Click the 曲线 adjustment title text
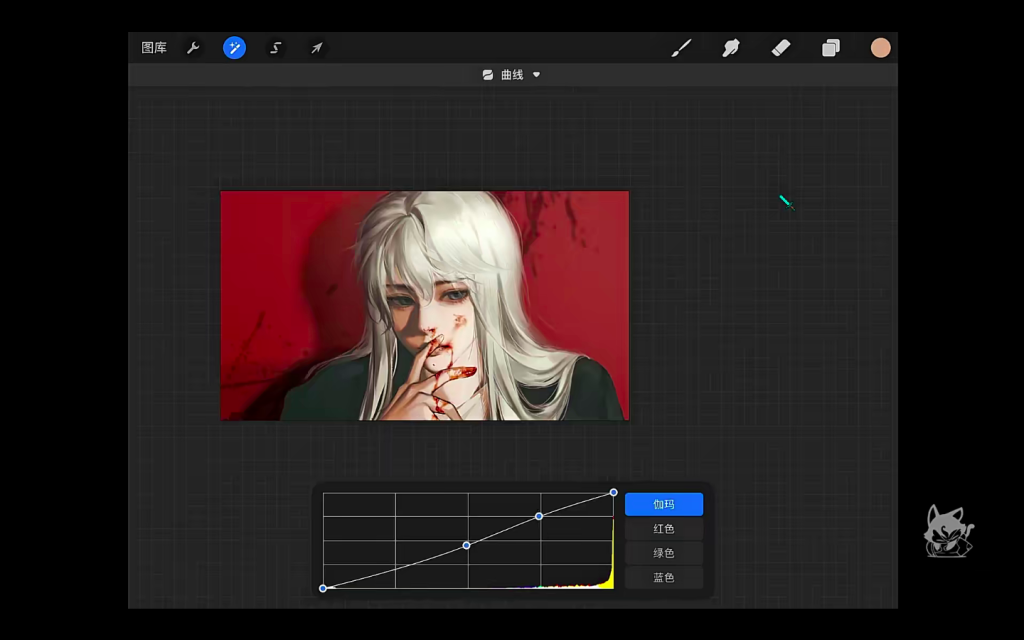The height and width of the screenshot is (640, 1024). (x=512, y=75)
